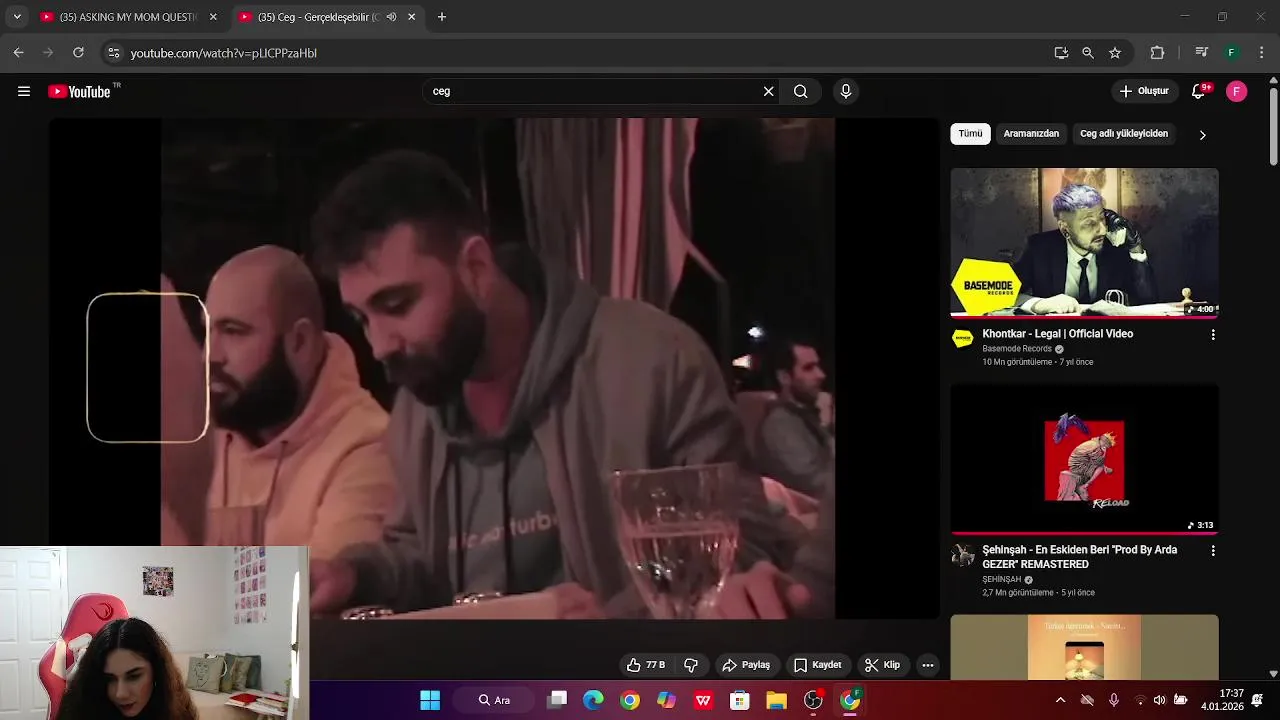The image size is (1280, 720).
Task: Open YouTube notifications bell
Action: [1199, 91]
